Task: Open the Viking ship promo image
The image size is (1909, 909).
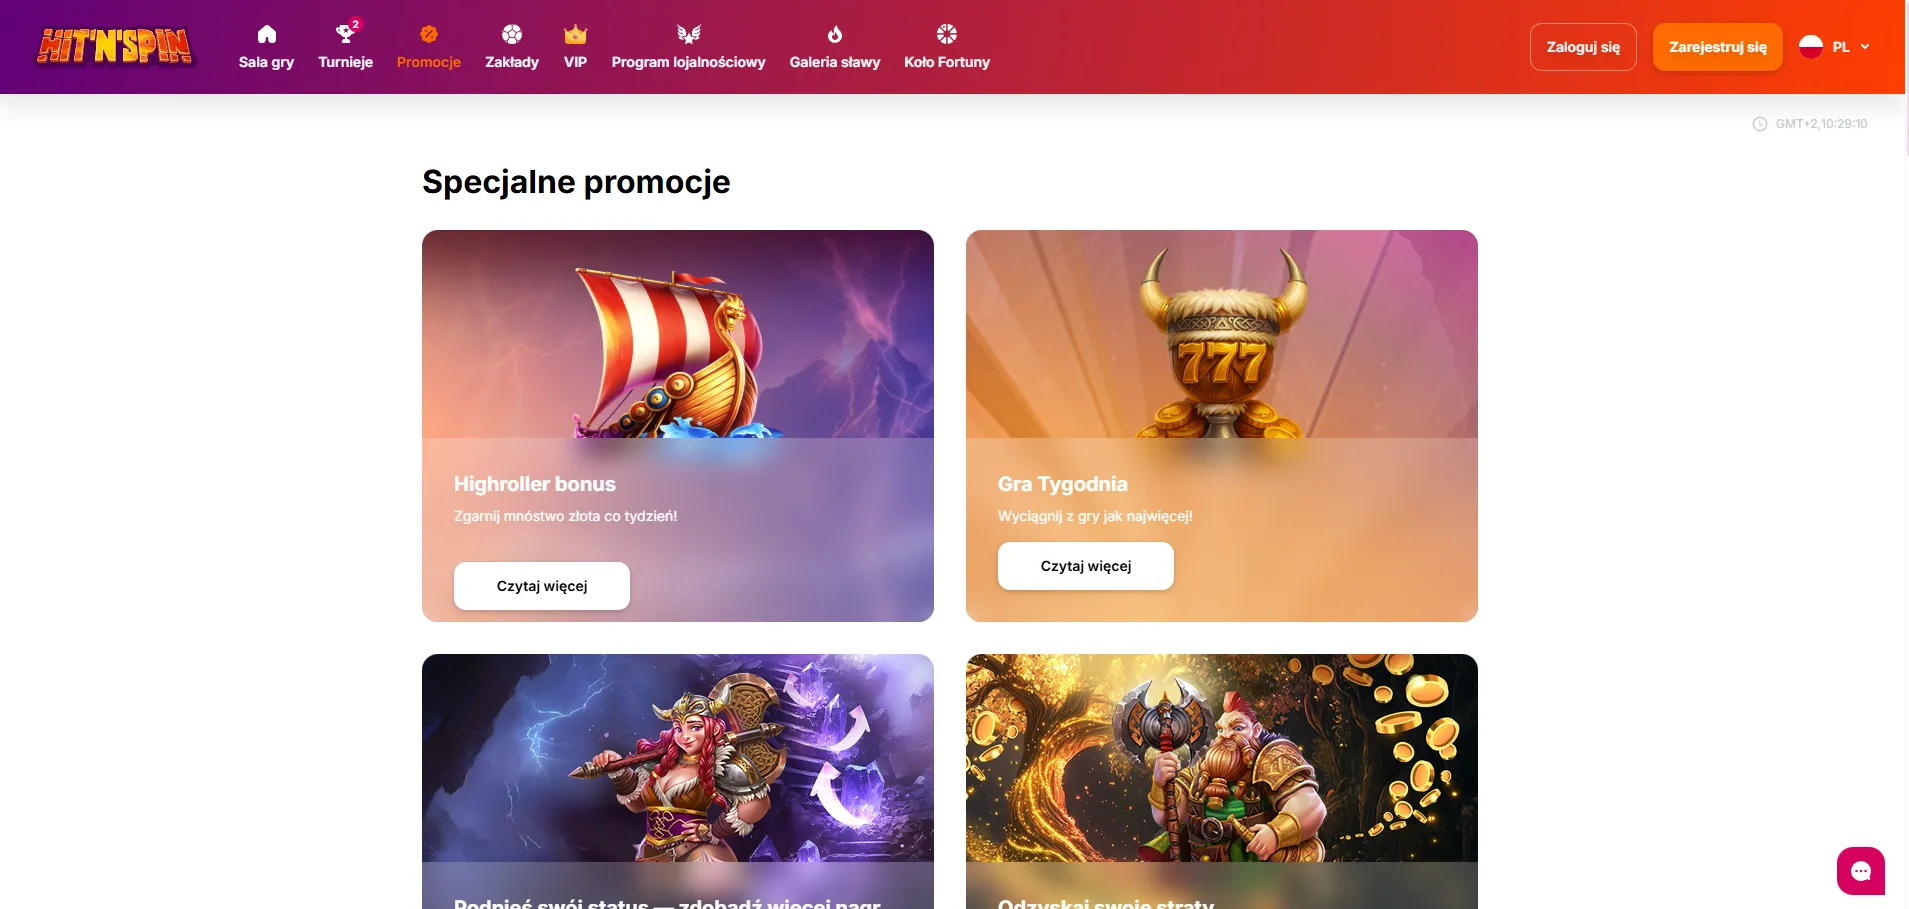Action: pos(678,334)
